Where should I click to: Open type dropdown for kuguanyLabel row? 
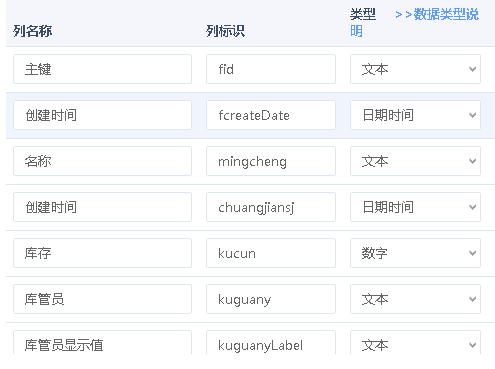click(415, 343)
